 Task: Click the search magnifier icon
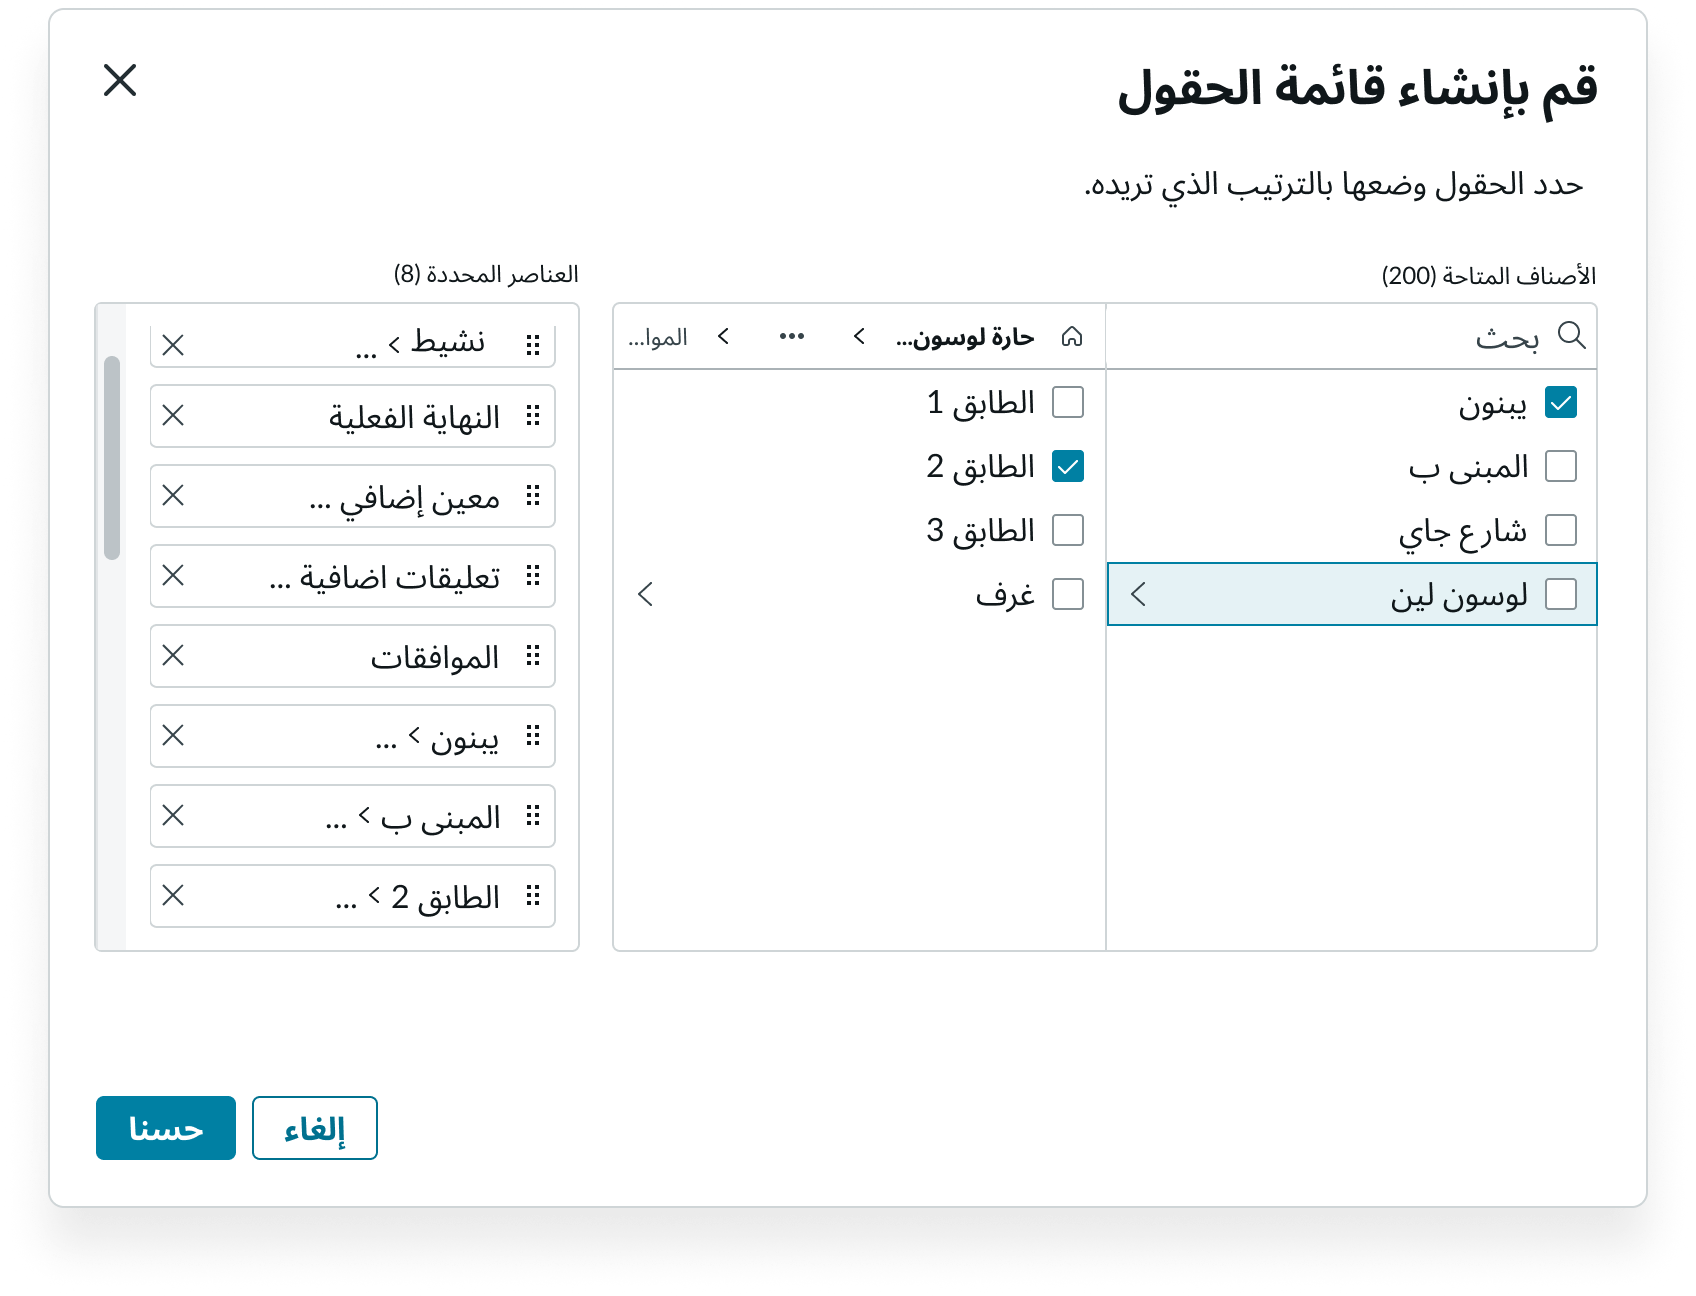1571,336
